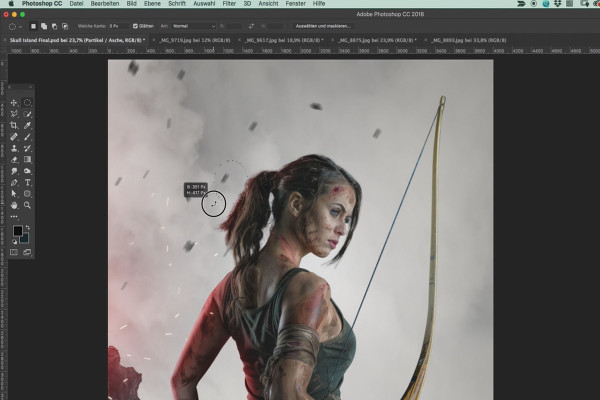
Task: Click the Auswählen und maskieren button
Action: (x=323, y=26)
